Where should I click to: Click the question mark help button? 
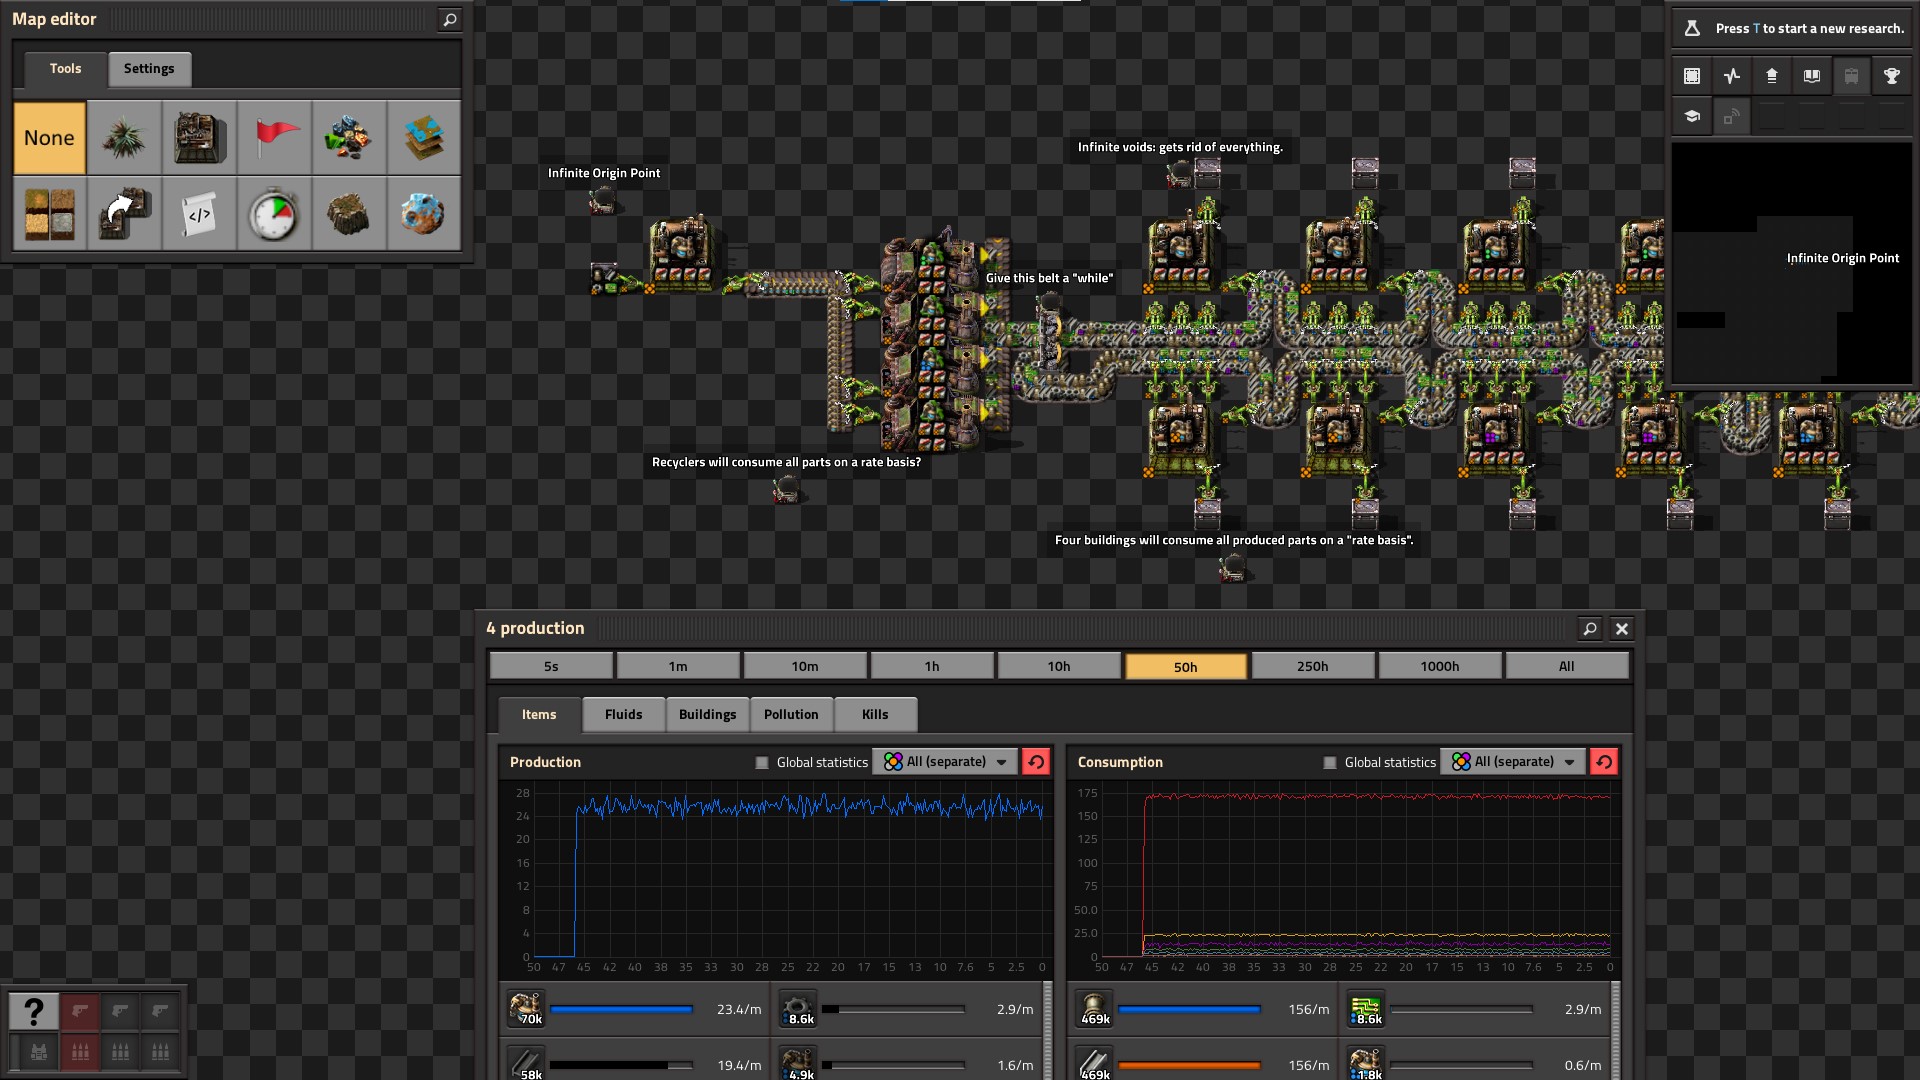34,1011
